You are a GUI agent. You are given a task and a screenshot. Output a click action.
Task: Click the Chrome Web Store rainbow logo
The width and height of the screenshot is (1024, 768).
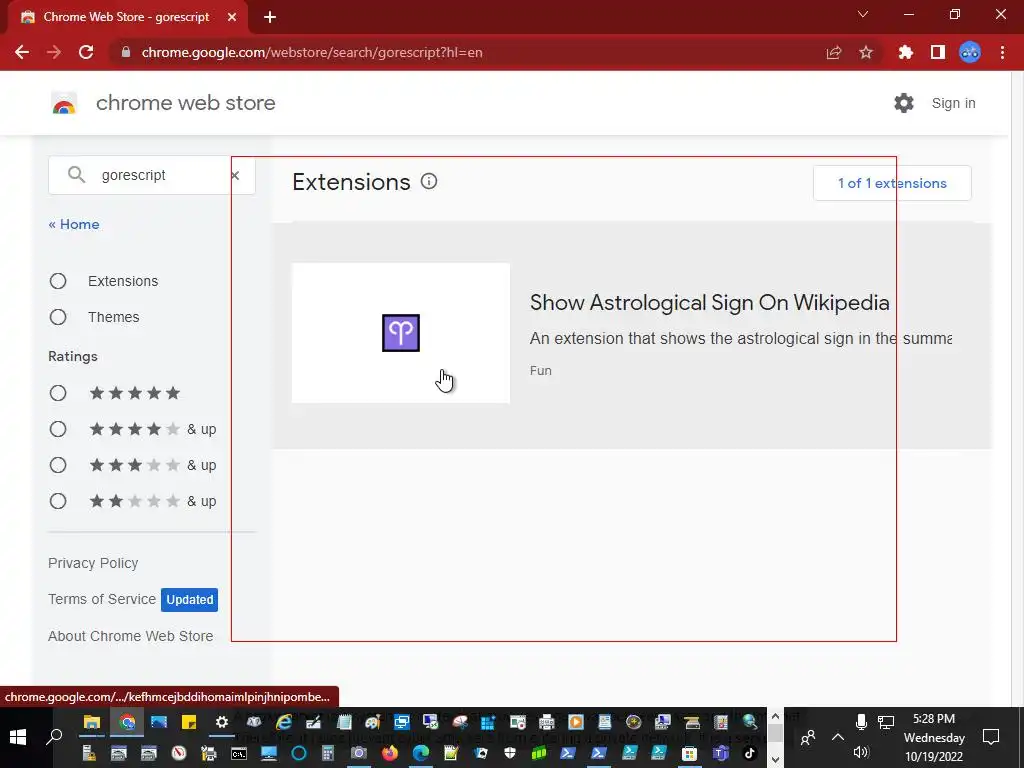[64, 103]
